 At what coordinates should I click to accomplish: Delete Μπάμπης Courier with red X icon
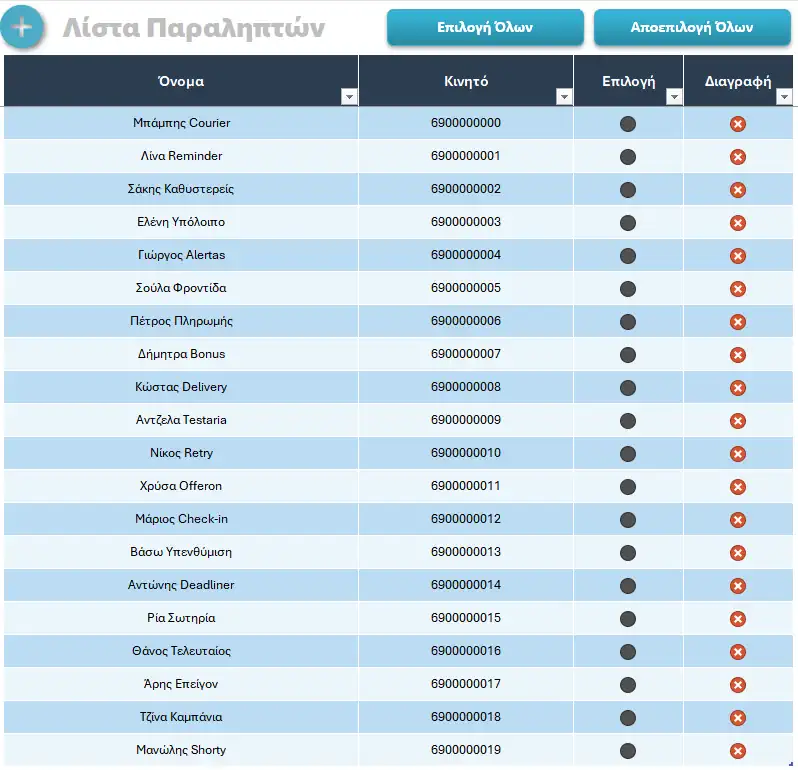click(737, 124)
